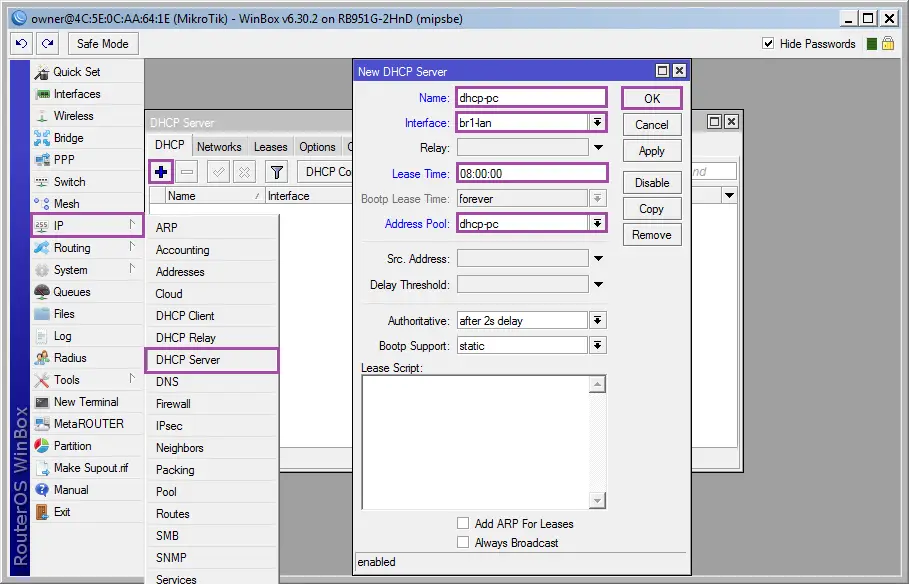
Task: Expand the Routing submenu
Action: (87, 248)
